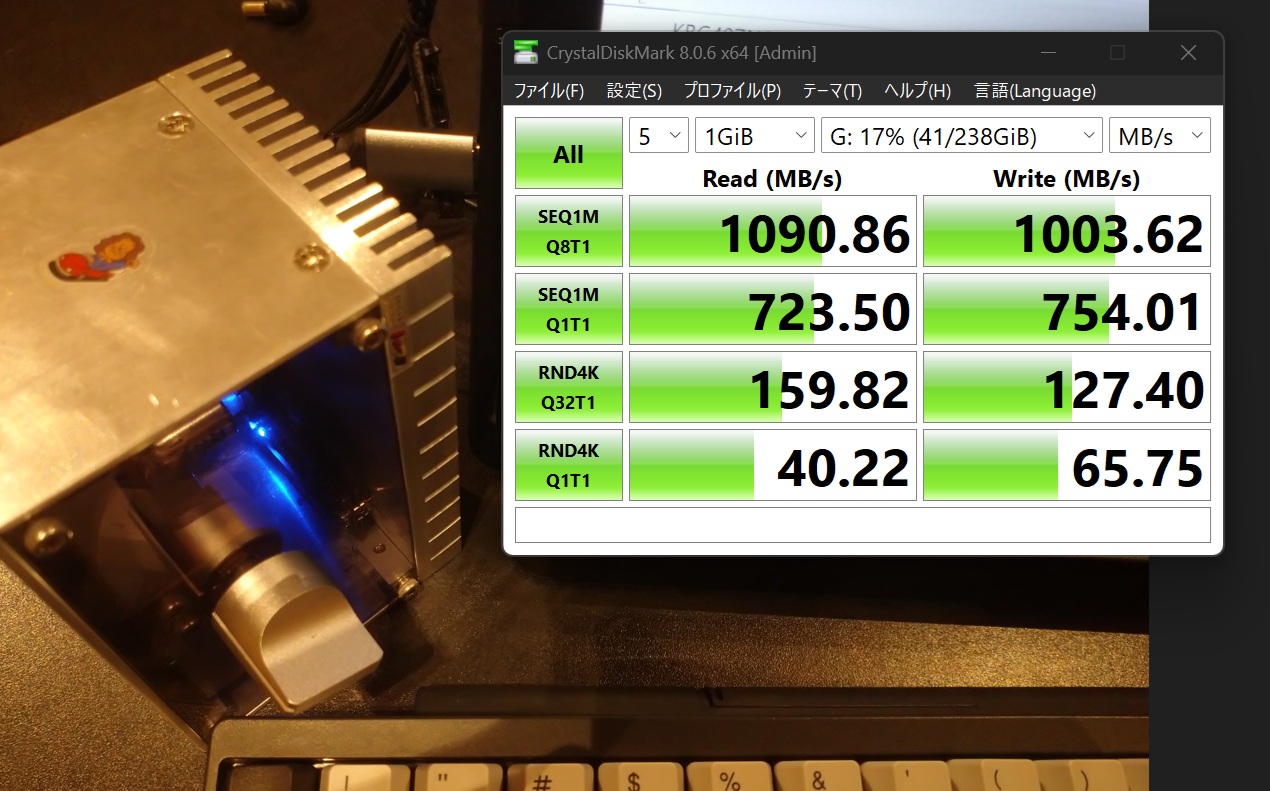Start the SEQ1M Q8T1 benchmark test

(568, 231)
